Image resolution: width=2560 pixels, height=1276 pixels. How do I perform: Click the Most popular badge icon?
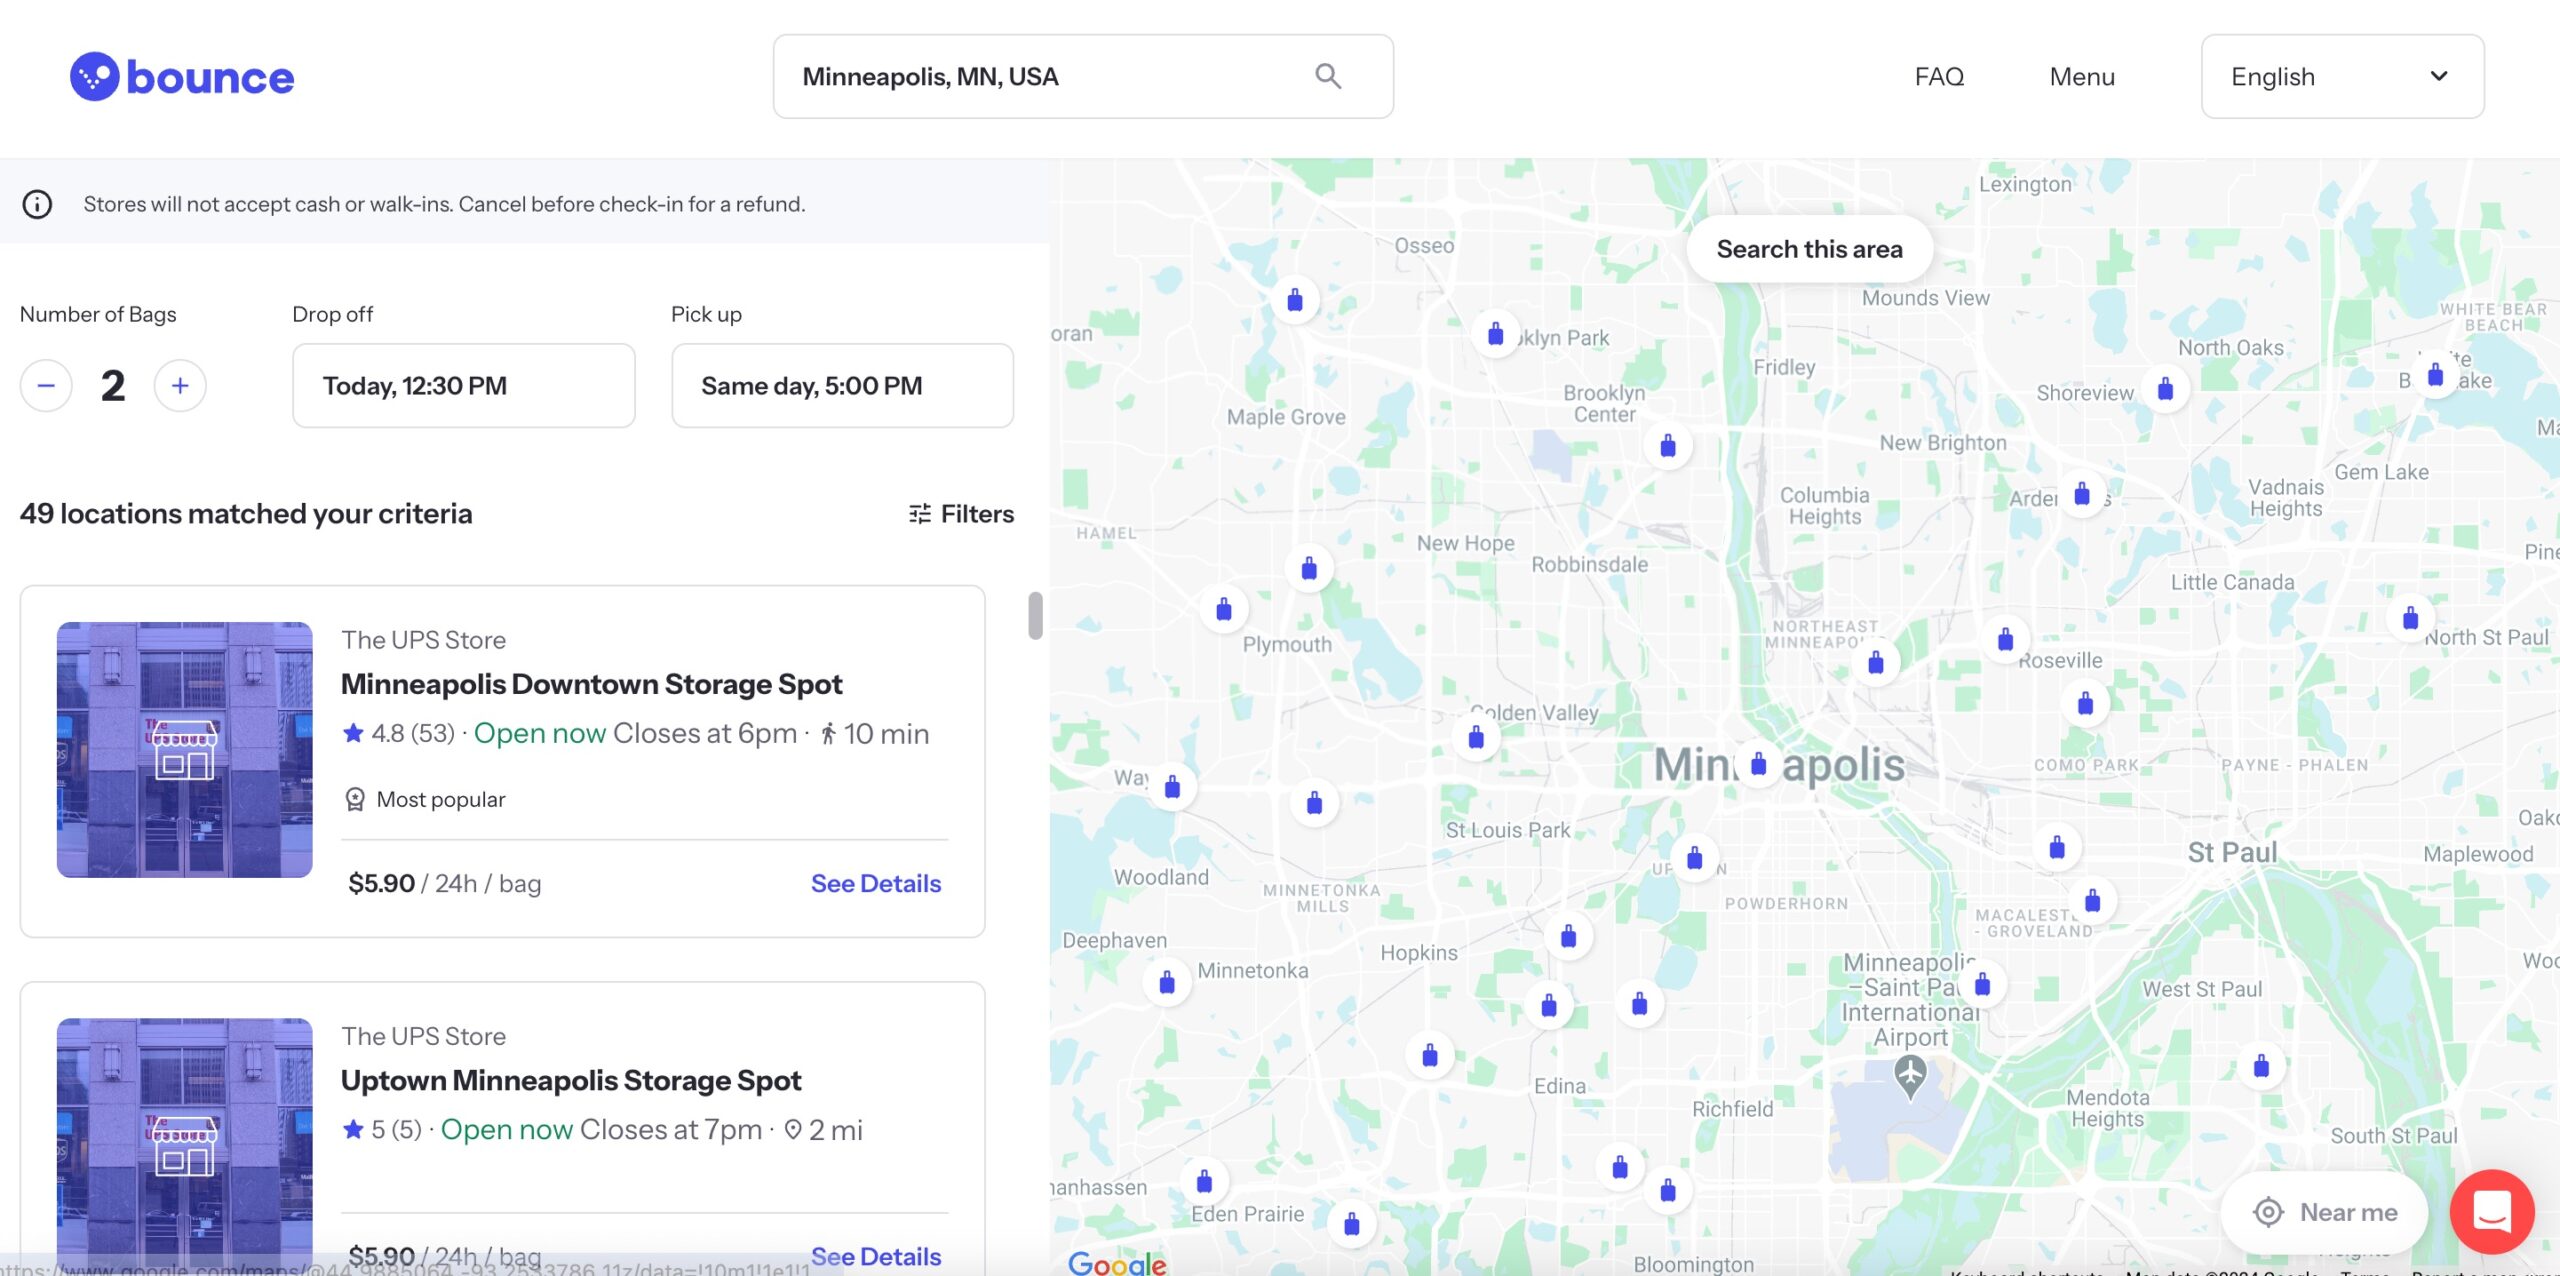[x=355, y=798]
